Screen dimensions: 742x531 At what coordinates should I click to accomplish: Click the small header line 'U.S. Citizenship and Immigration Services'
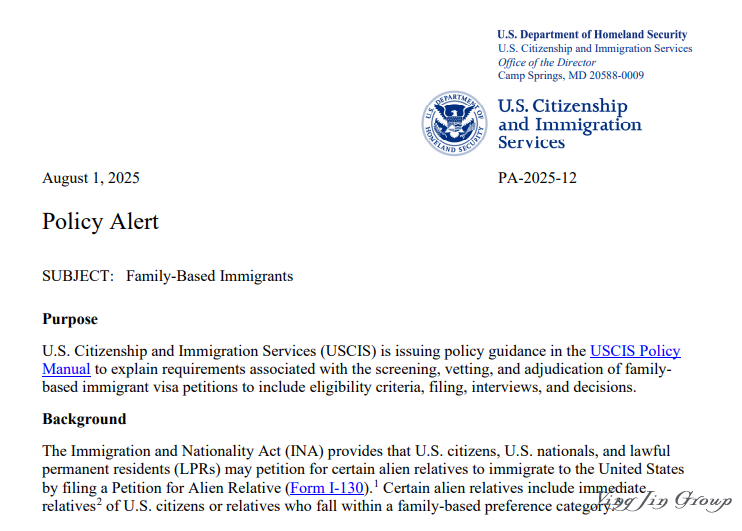[594, 49]
